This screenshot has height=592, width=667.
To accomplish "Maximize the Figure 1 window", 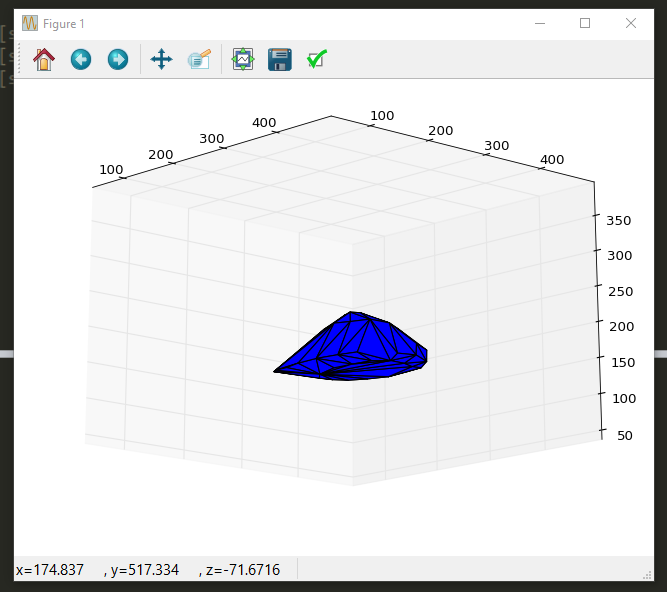I will (585, 23).
